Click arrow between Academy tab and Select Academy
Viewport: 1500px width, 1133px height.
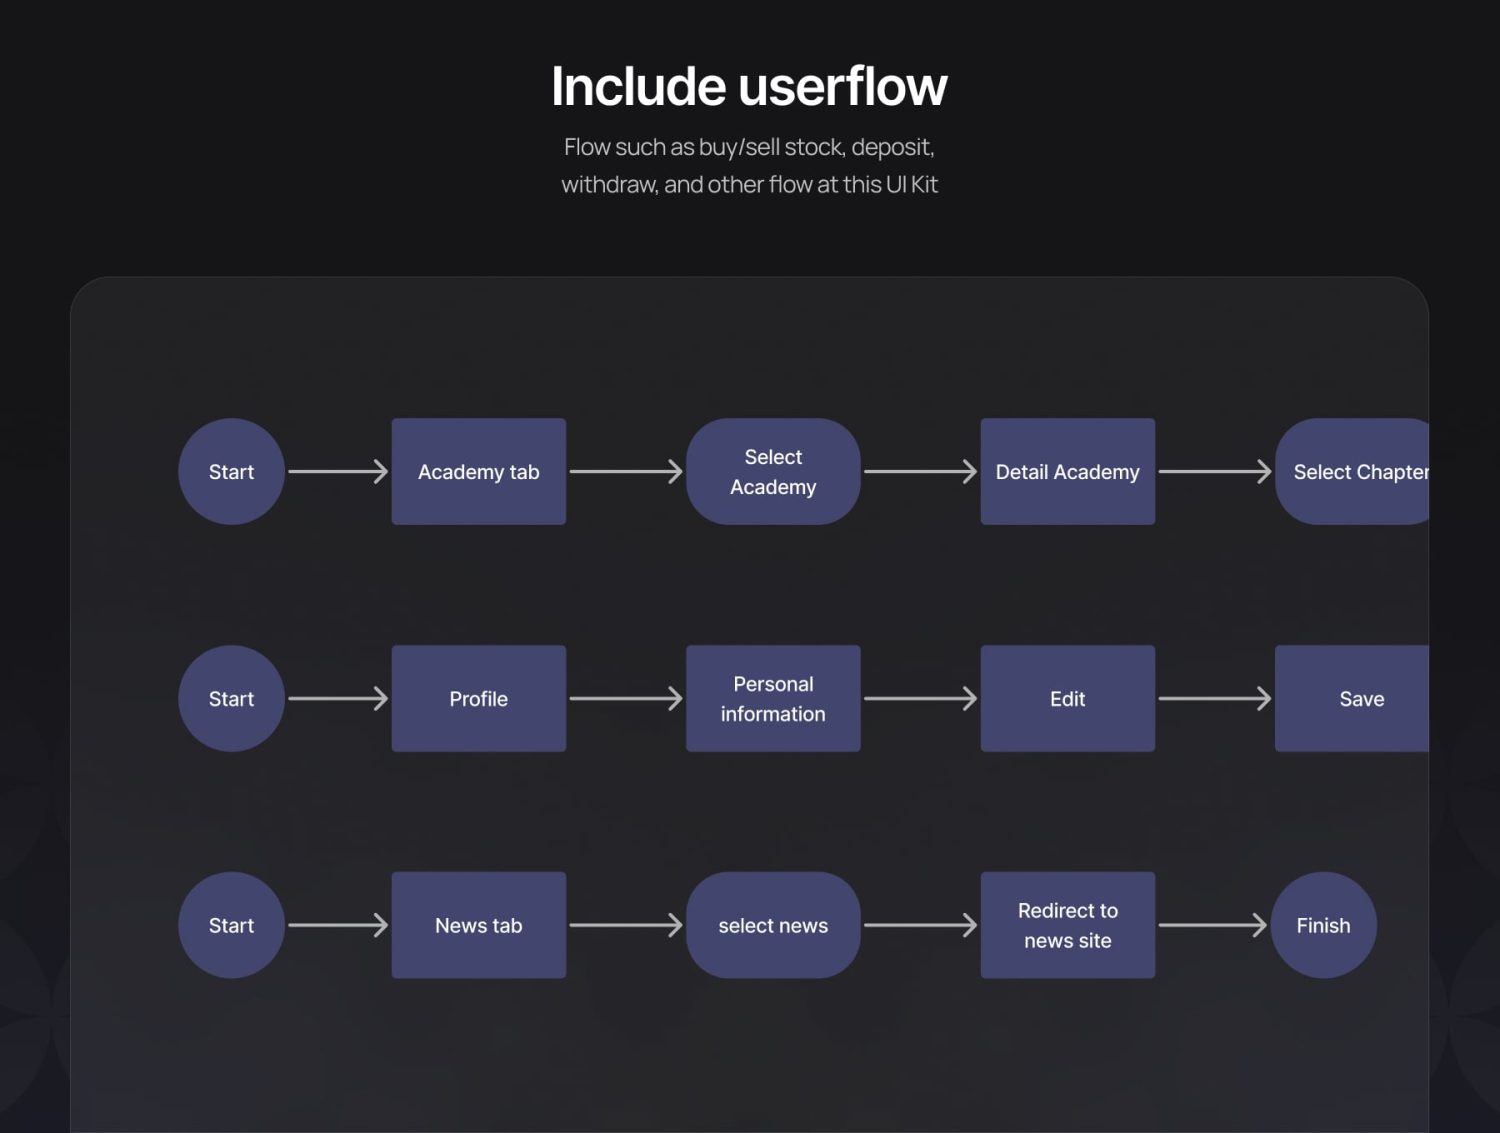point(626,471)
